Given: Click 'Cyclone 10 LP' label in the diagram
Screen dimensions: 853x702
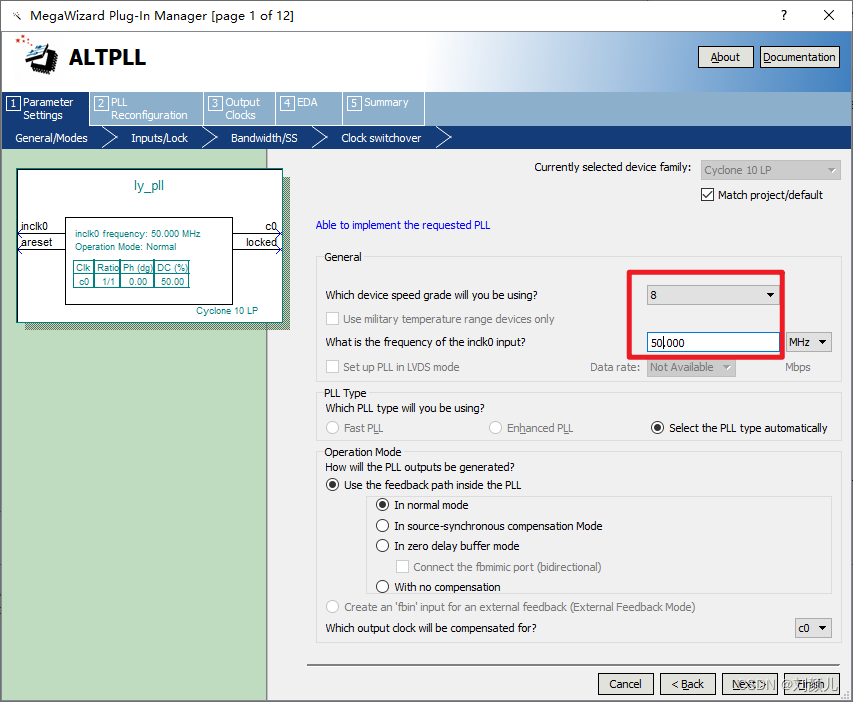Looking at the screenshot, I should coord(227,311).
